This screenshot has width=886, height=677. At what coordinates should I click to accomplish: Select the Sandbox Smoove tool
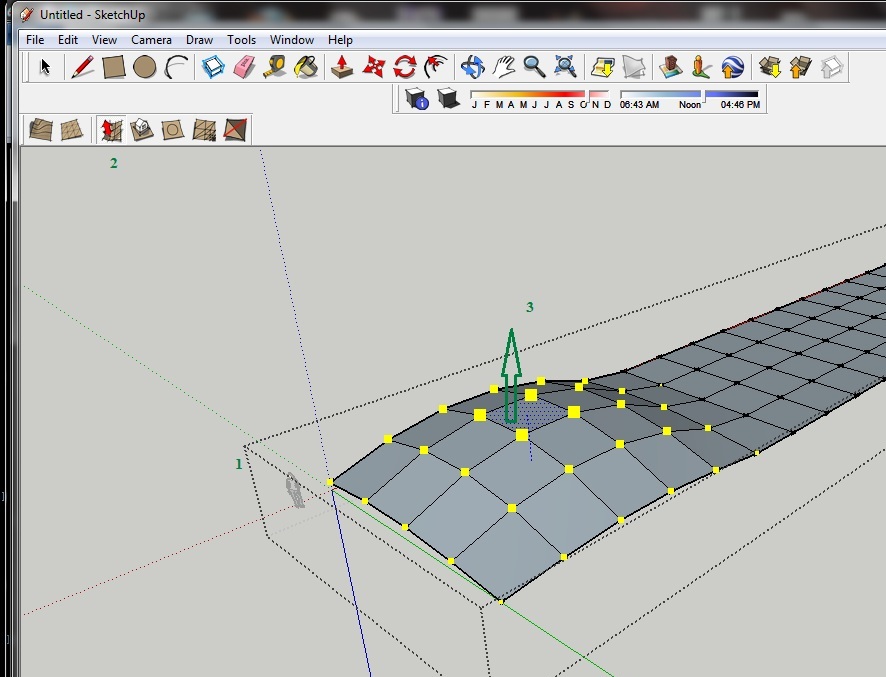(x=111, y=130)
